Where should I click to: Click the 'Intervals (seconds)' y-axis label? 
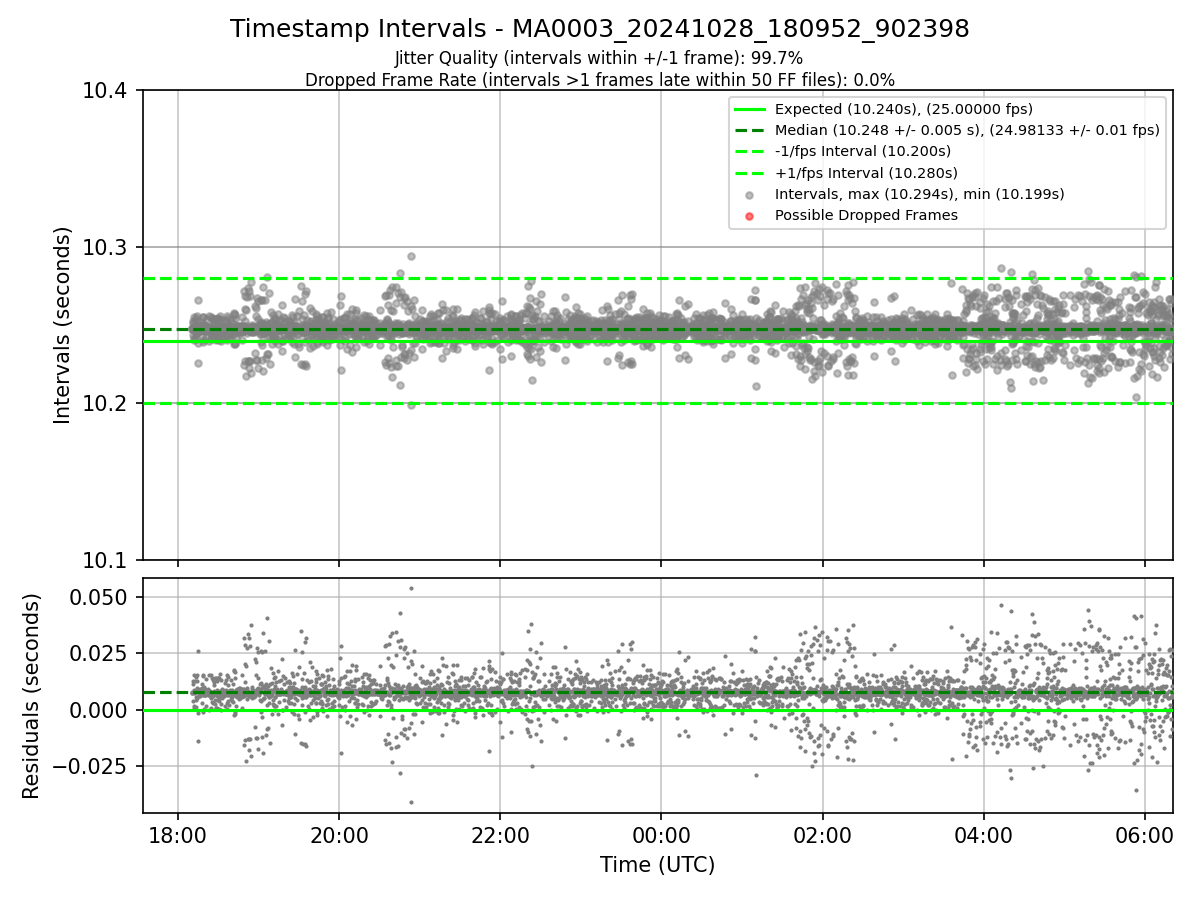pyautogui.click(x=63, y=325)
